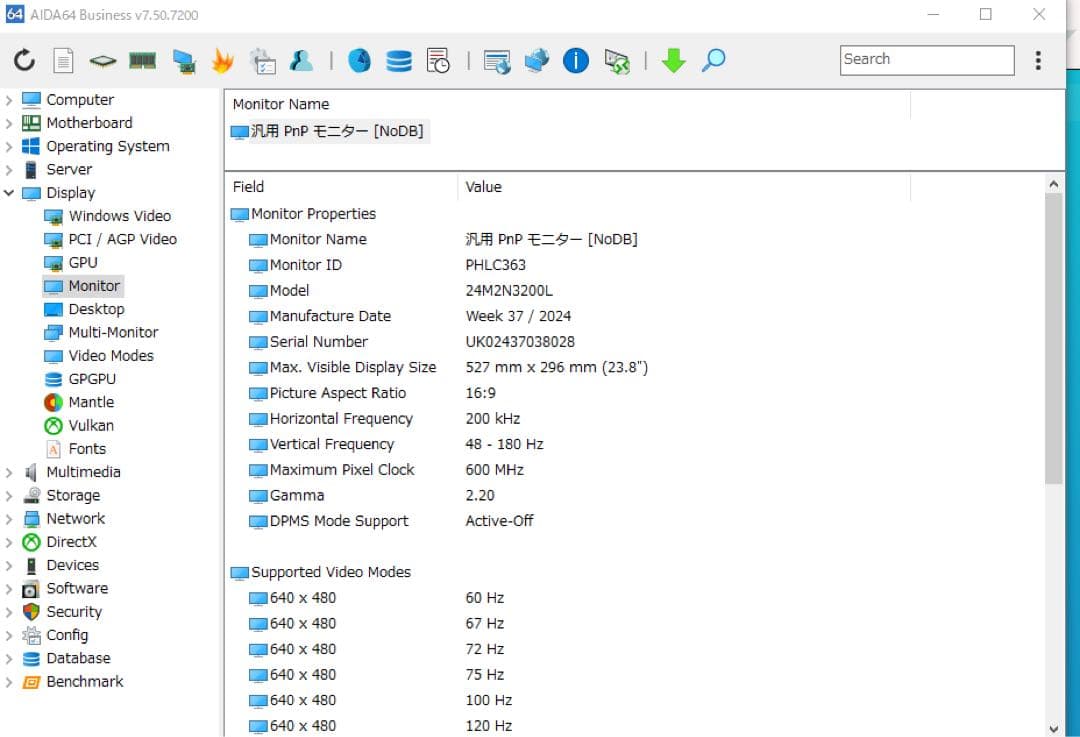Click the video adapter toolbar icon
This screenshot has height=737, width=1080.
click(181, 60)
